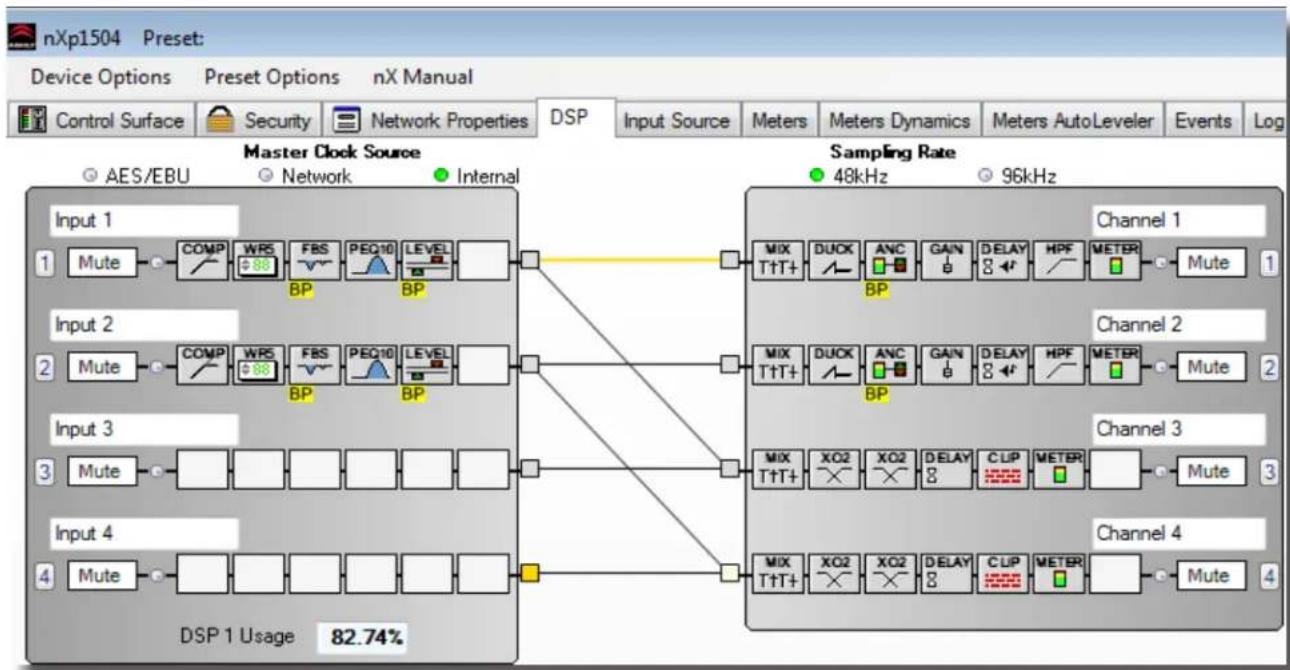Open the DELAY block on Channel 3
Screen dimensions: 1290x670
coord(947,470)
